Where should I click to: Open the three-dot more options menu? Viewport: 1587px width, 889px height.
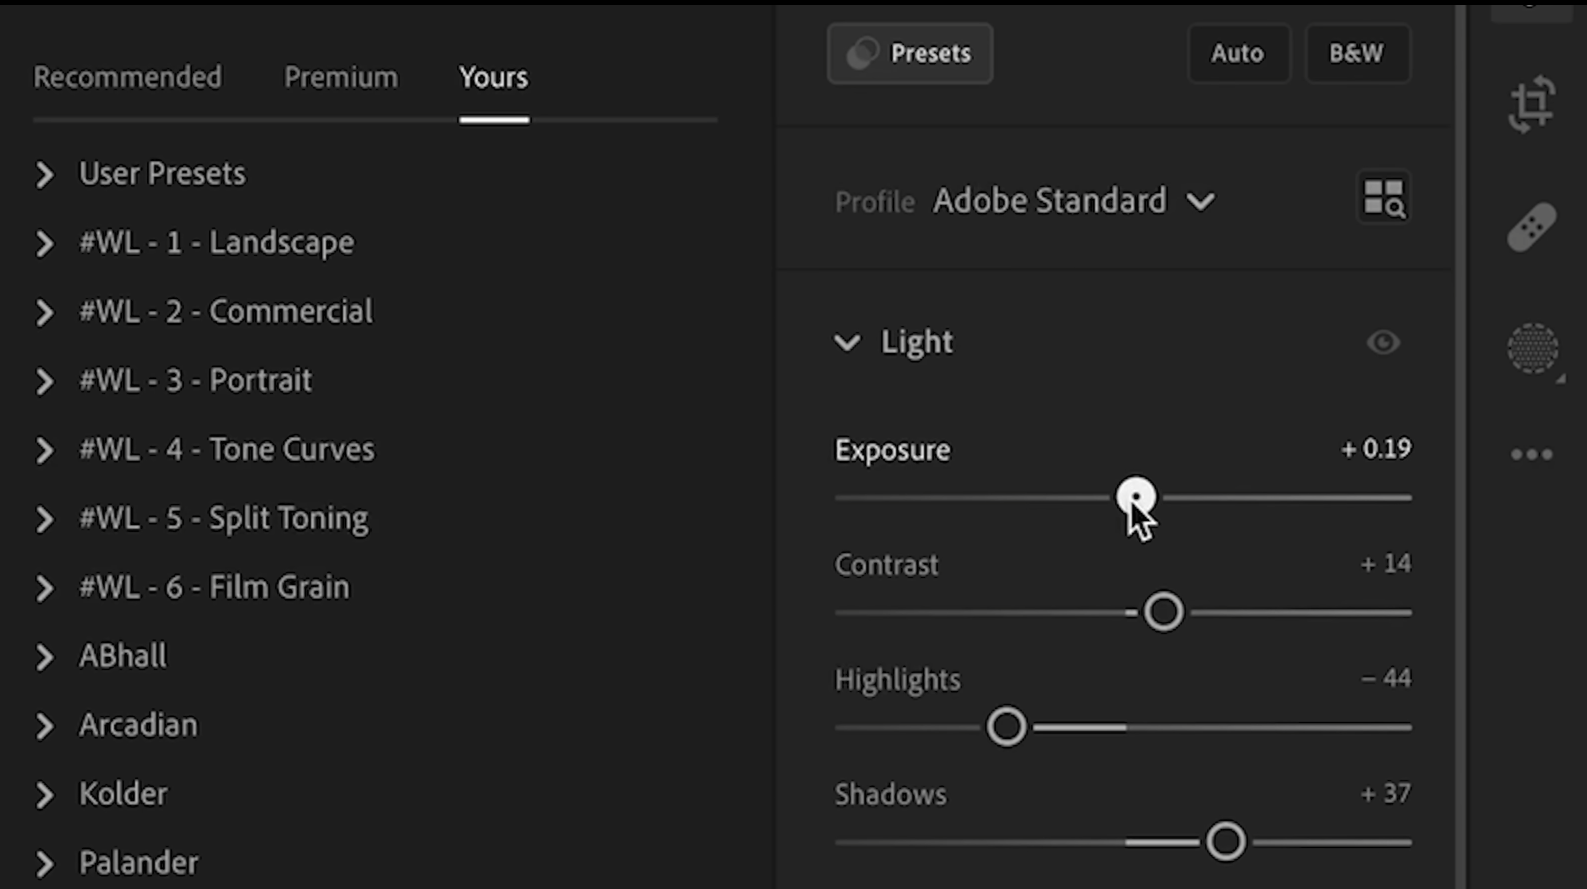click(x=1531, y=455)
